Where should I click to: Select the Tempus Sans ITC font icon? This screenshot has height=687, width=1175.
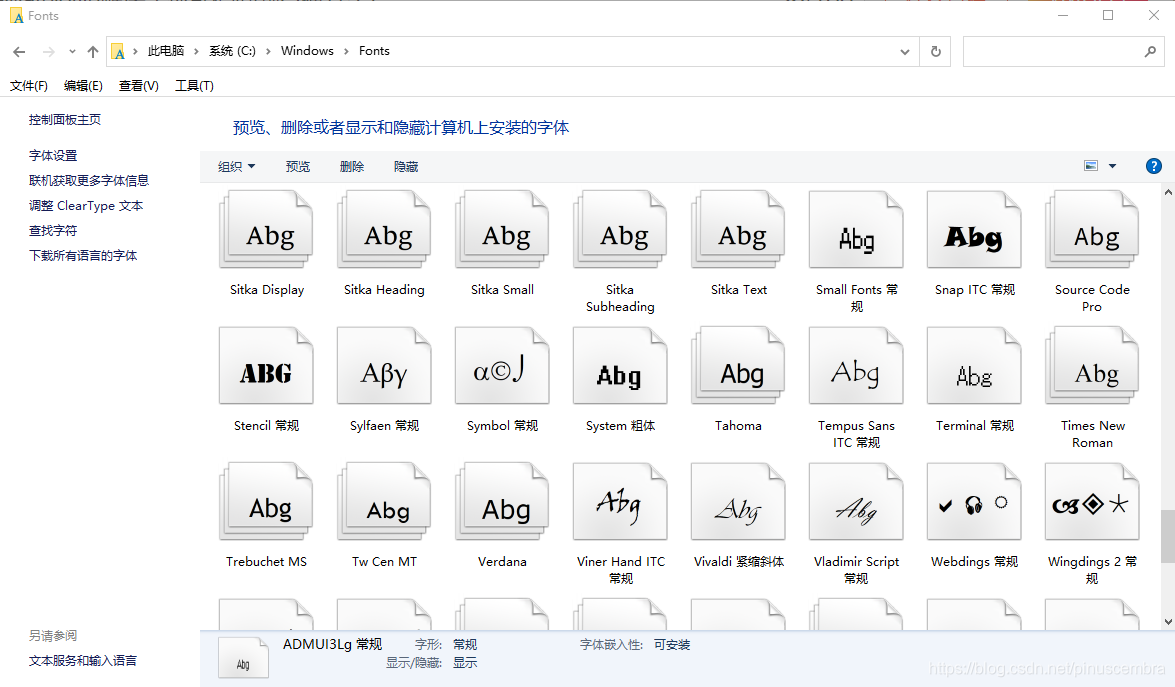tap(857, 366)
